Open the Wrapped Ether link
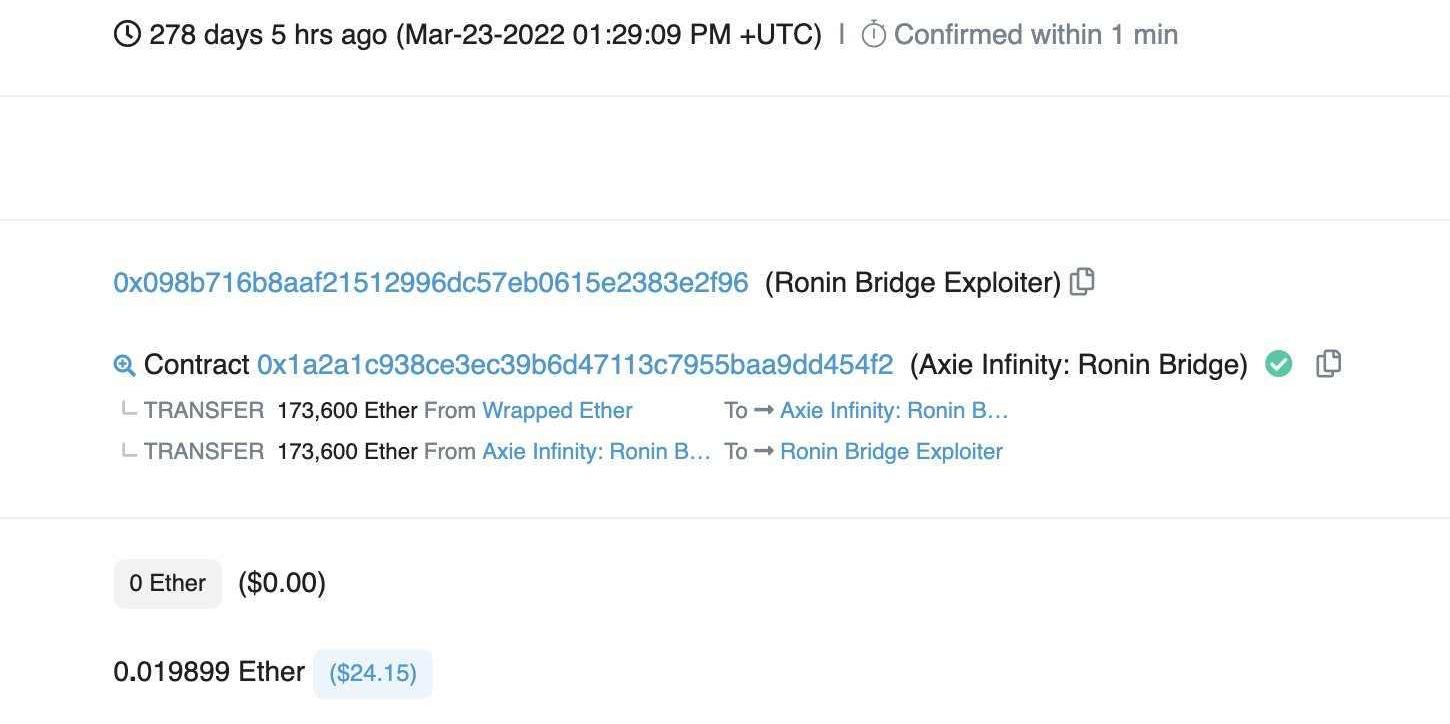 tap(557, 411)
